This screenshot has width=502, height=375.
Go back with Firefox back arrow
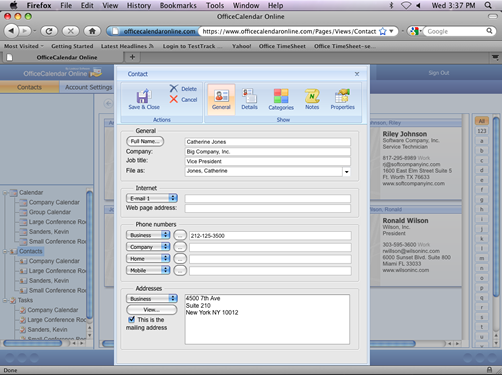coord(11,31)
